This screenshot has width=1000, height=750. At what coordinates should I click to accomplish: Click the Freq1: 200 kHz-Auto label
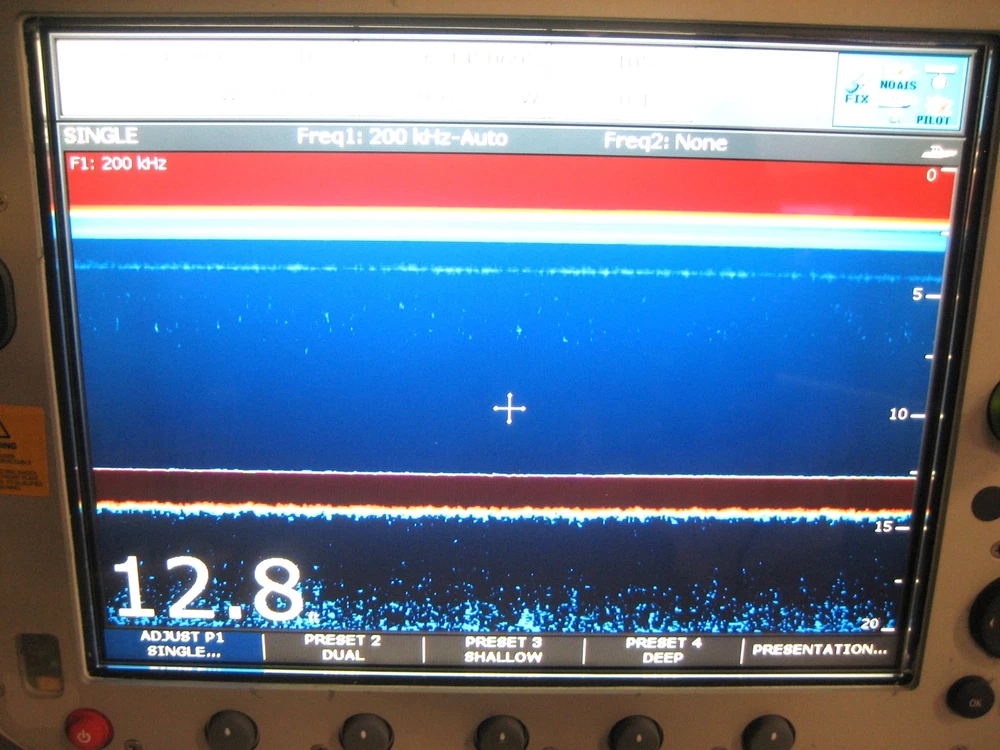(x=402, y=138)
